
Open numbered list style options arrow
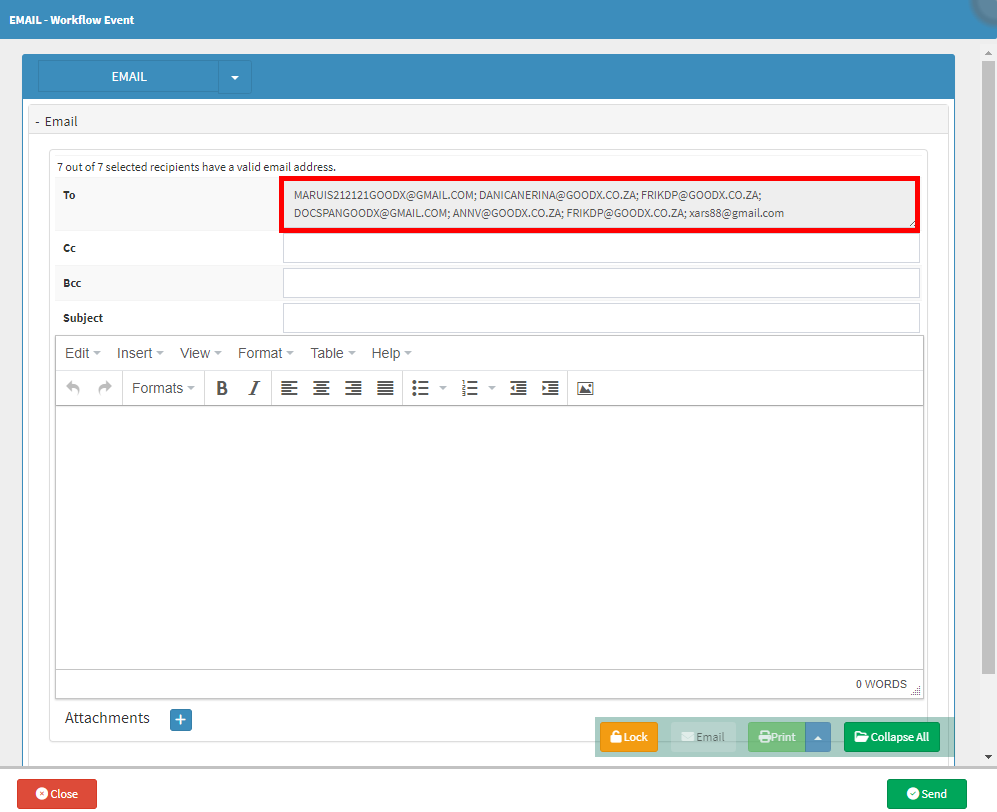click(492, 388)
